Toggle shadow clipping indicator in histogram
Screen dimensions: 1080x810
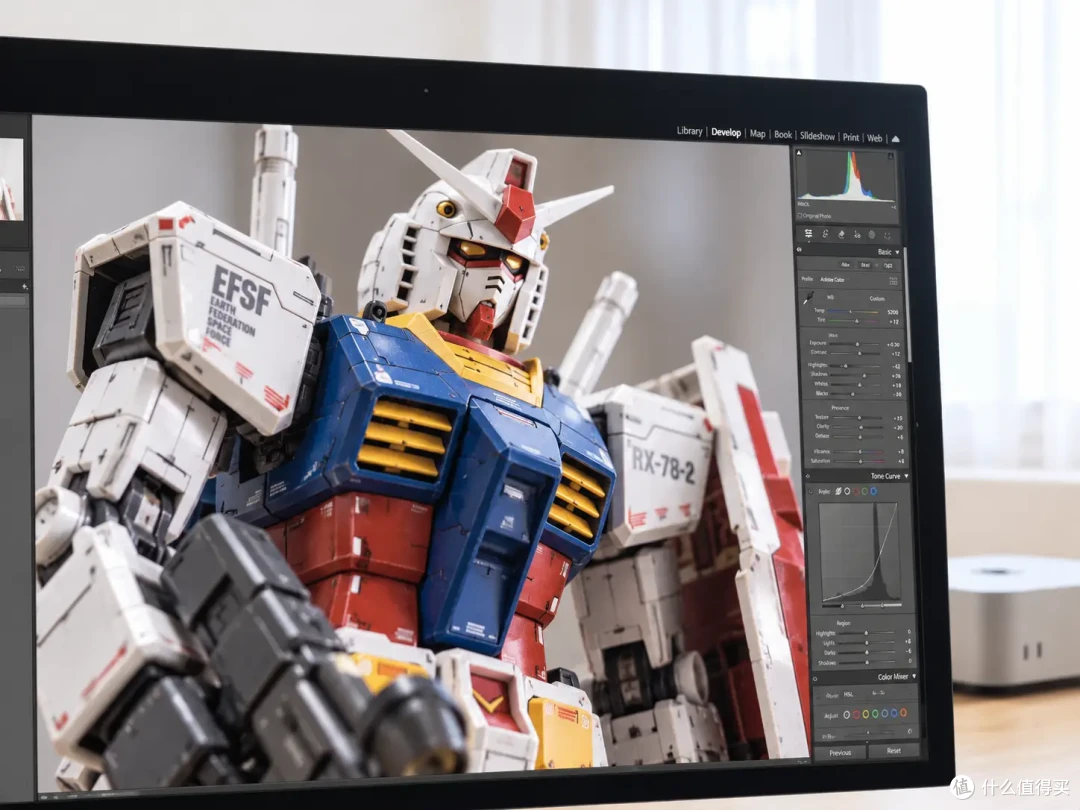pos(799,153)
